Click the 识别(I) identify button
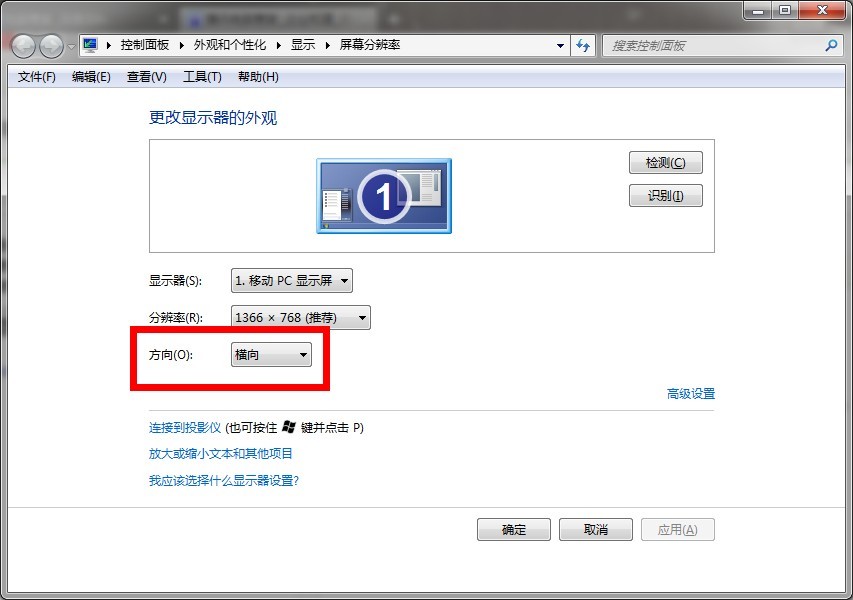The width and height of the screenshot is (853, 600). [x=666, y=196]
